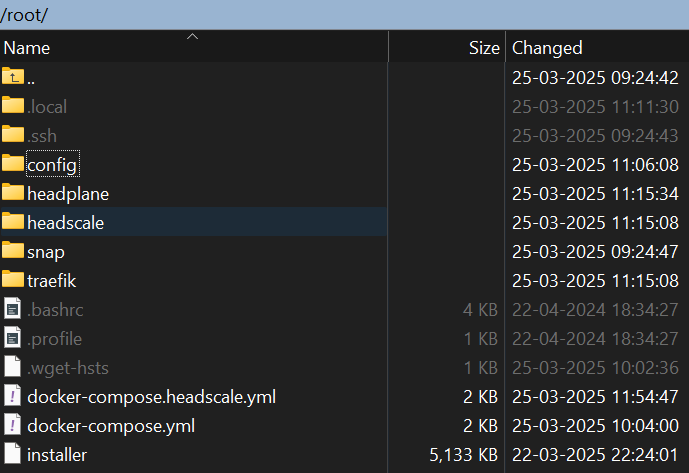Select the .local folder icon
This screenshot has height=473, width=689.
pyautogui.click(x=13, y=106)
